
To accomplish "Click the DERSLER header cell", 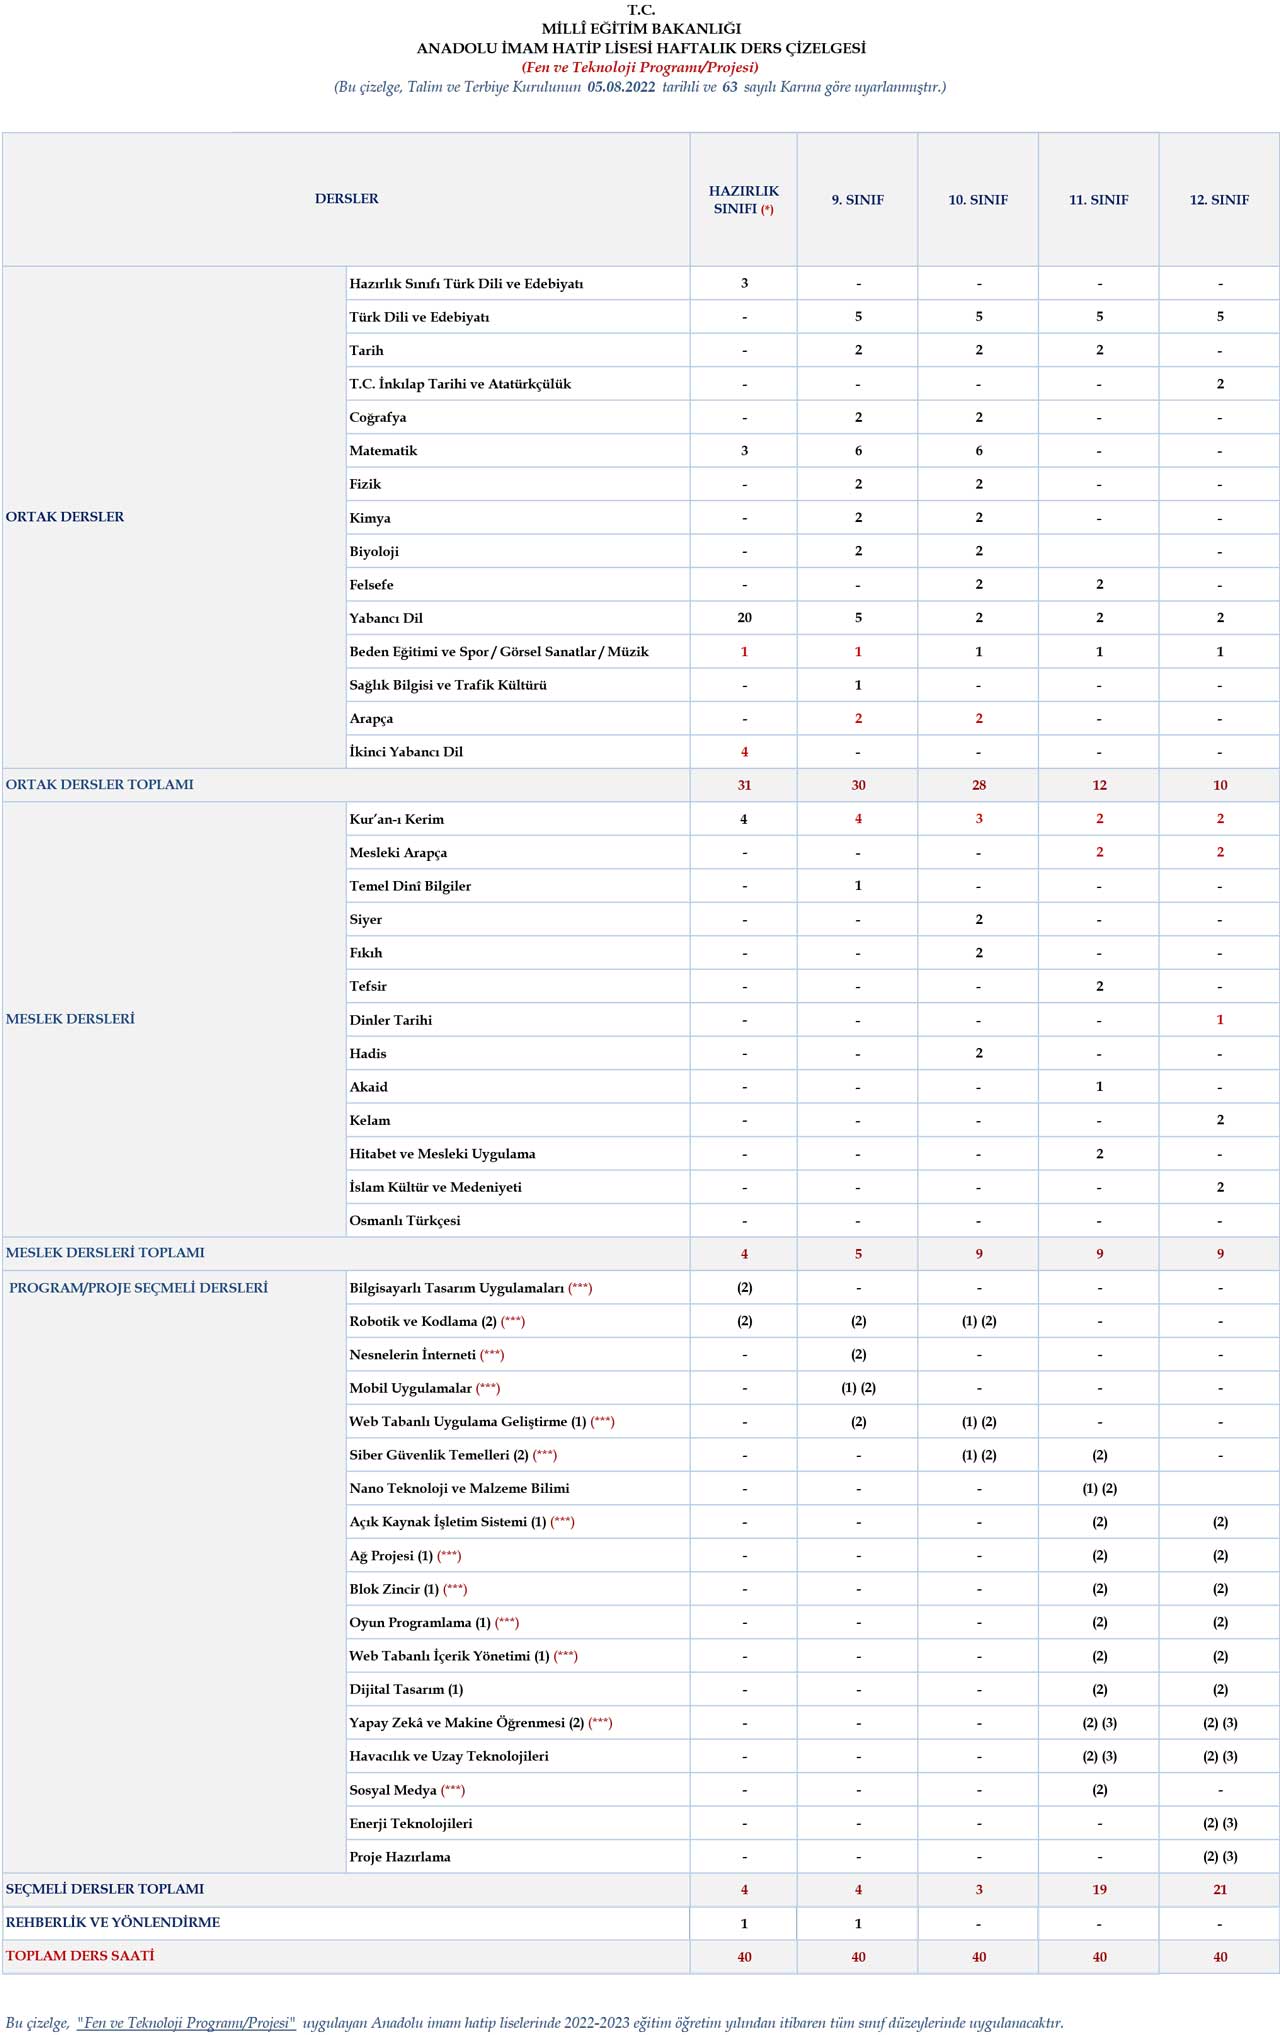I will [x=346, y=199].
